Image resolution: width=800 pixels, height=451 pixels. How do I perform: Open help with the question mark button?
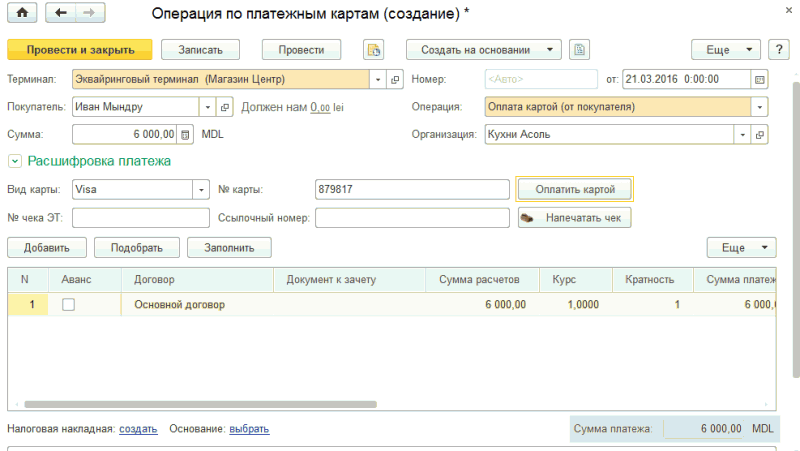[x=778, y=49]
